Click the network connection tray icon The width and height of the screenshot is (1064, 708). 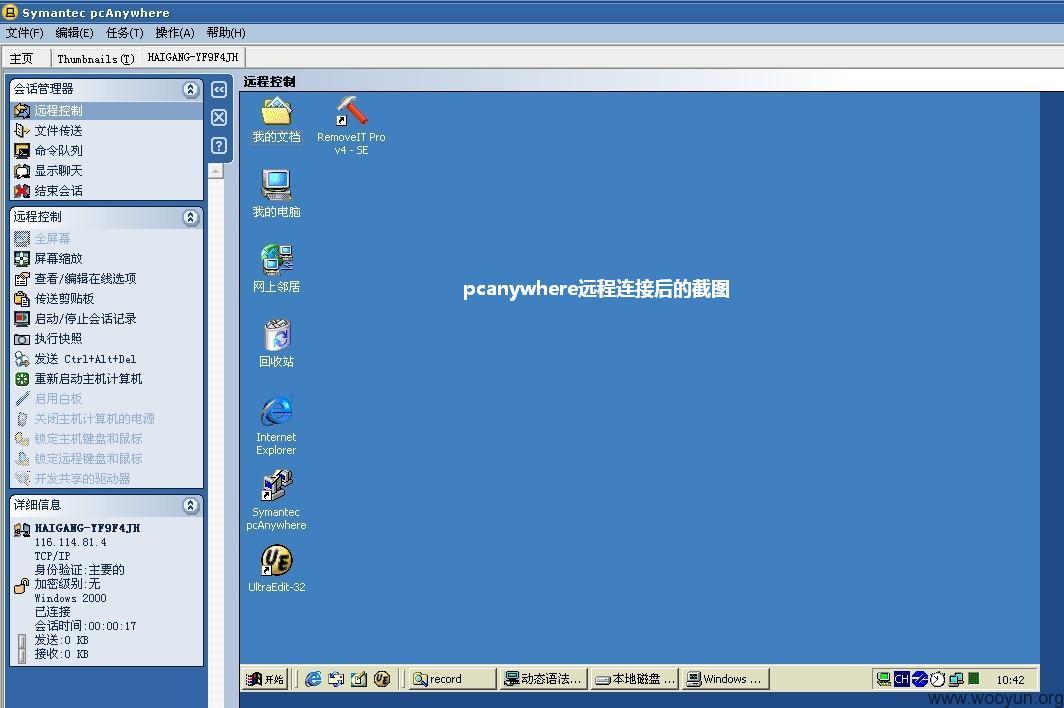pyautogui.click(x=956, y=679)
